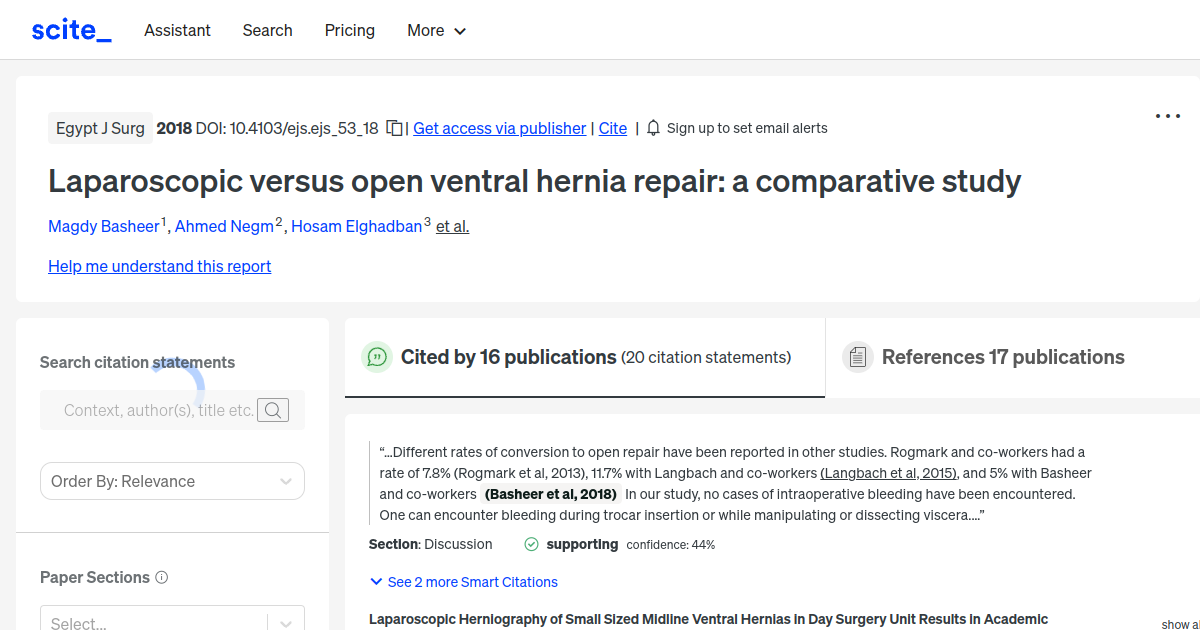Open the ellipsis options menu

click(x=1167, y=116)
